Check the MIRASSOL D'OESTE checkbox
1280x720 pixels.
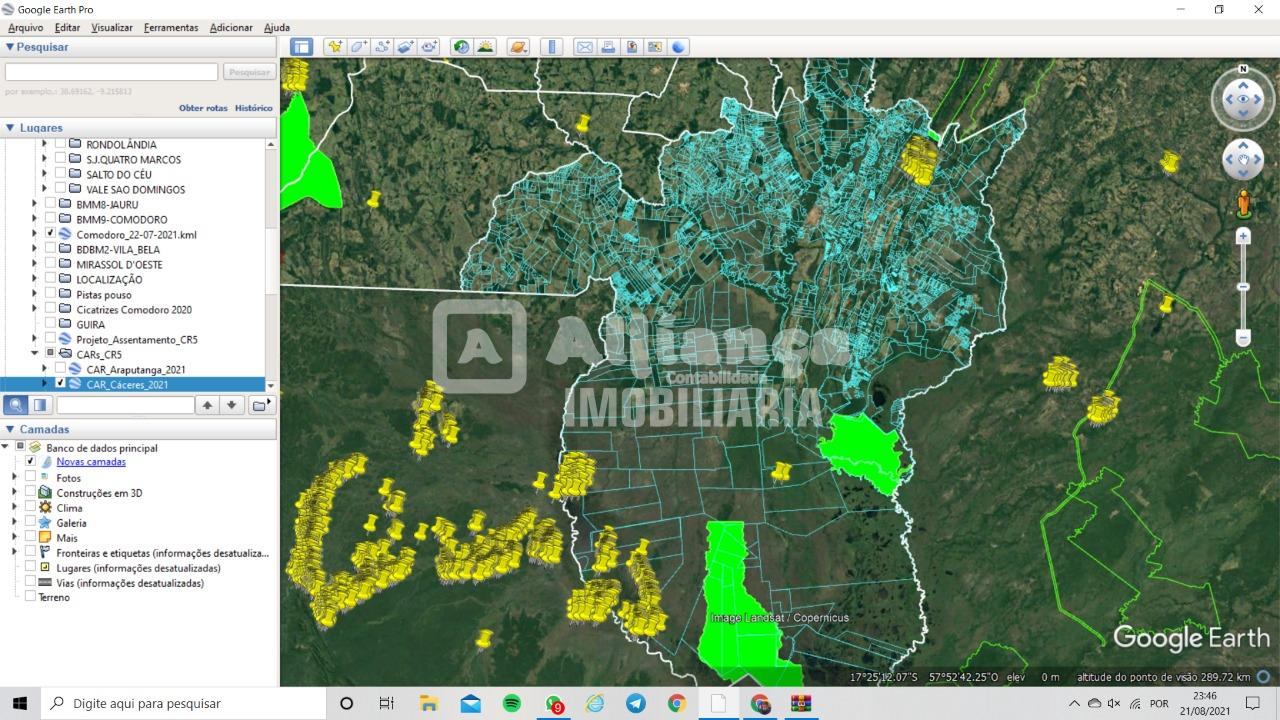coord(50,264)
